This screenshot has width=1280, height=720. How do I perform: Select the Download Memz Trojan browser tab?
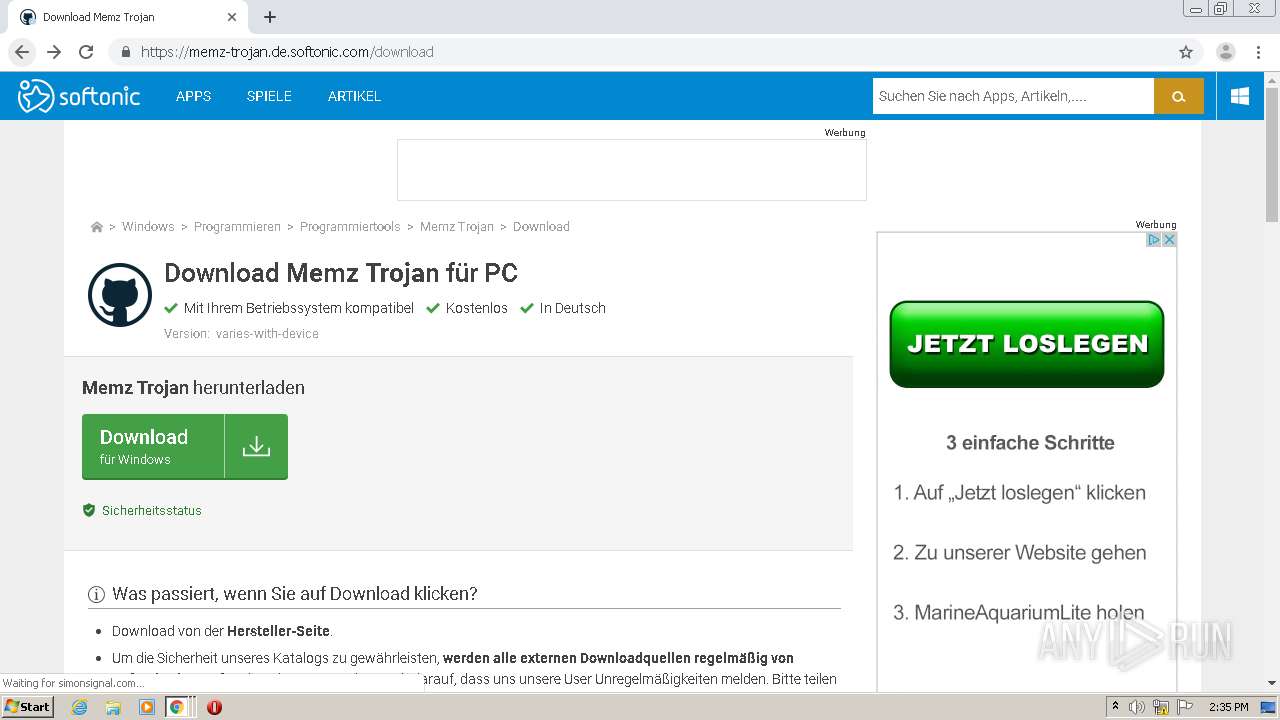[128, 17]
